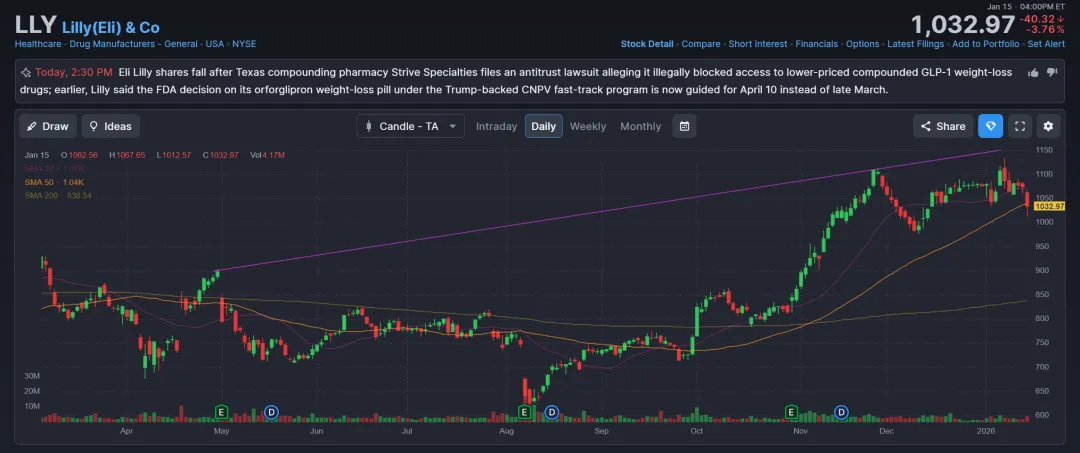The image size is (1080, 453).
Task: Click the 'Today, 2:30 PM' news timestamp
Action: pyautogui.click(x=74, y=72)
